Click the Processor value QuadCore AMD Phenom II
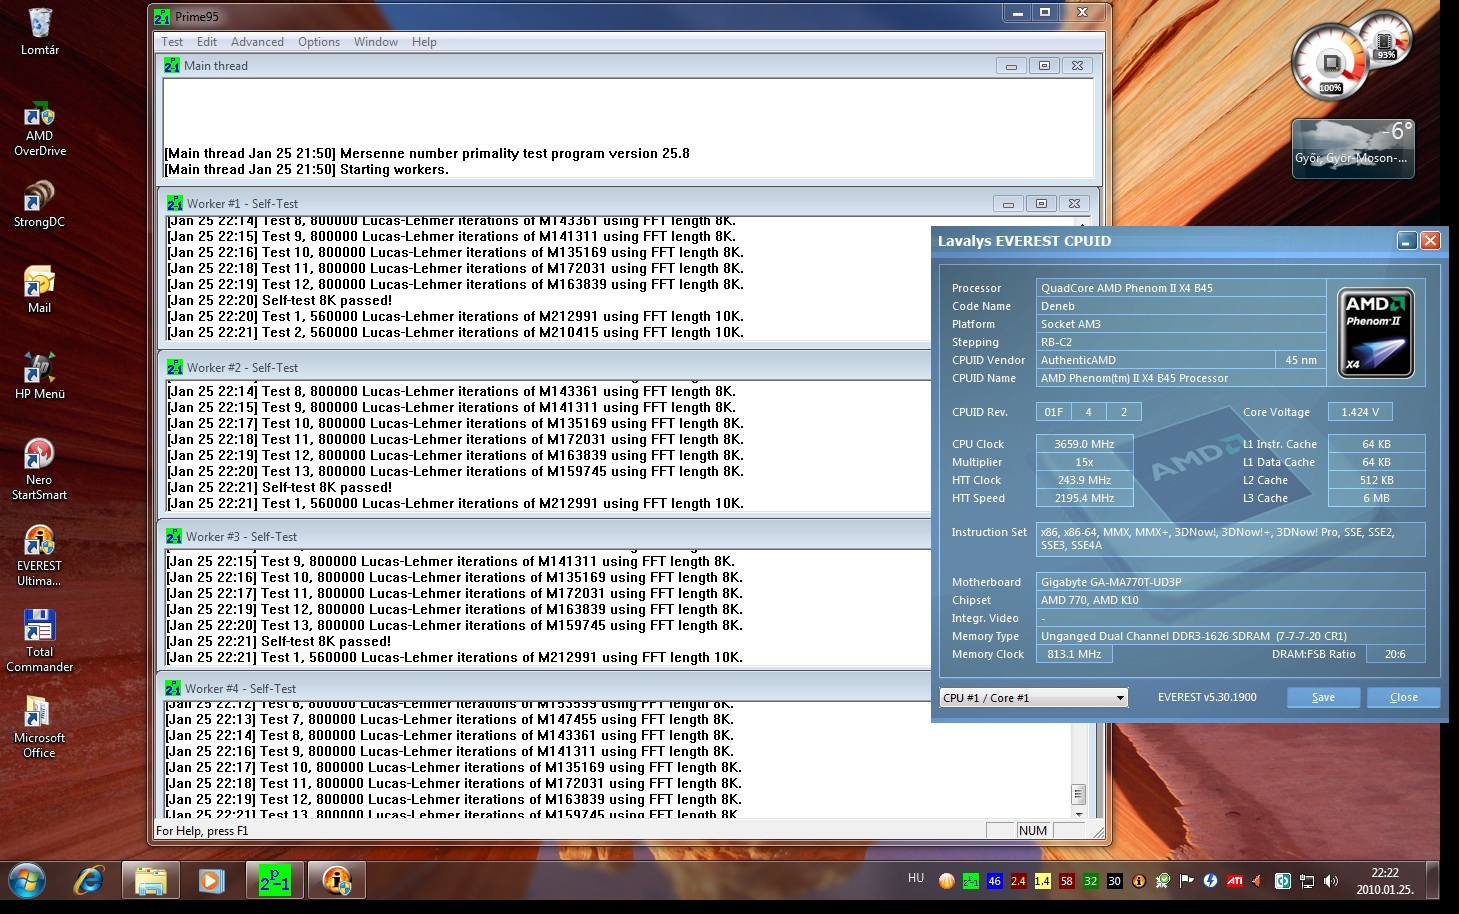Viewport: 1459px width, 914px height. [x=1181, y=288]
